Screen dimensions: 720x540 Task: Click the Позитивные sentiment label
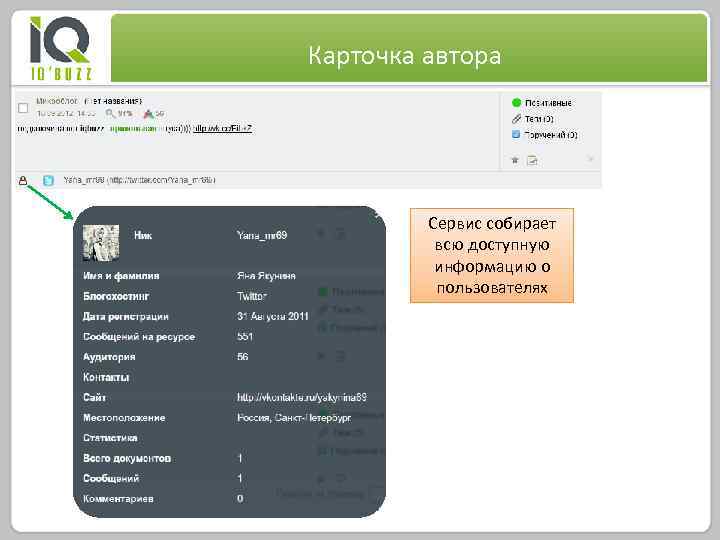548,103
